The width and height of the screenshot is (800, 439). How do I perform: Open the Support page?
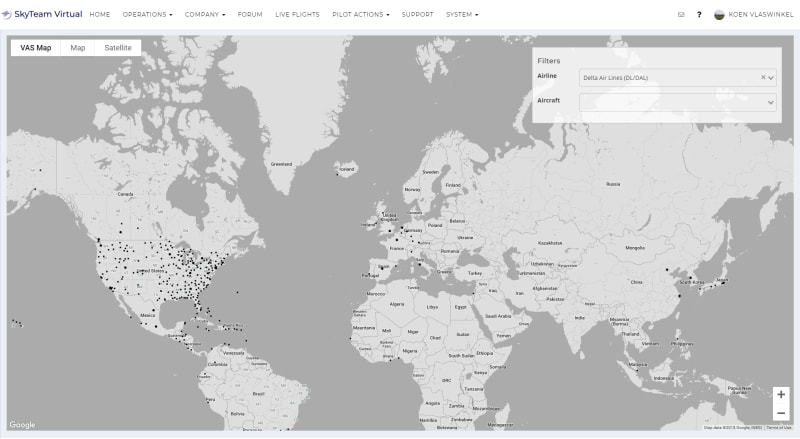pyautogui.click(x=417, y=15)
